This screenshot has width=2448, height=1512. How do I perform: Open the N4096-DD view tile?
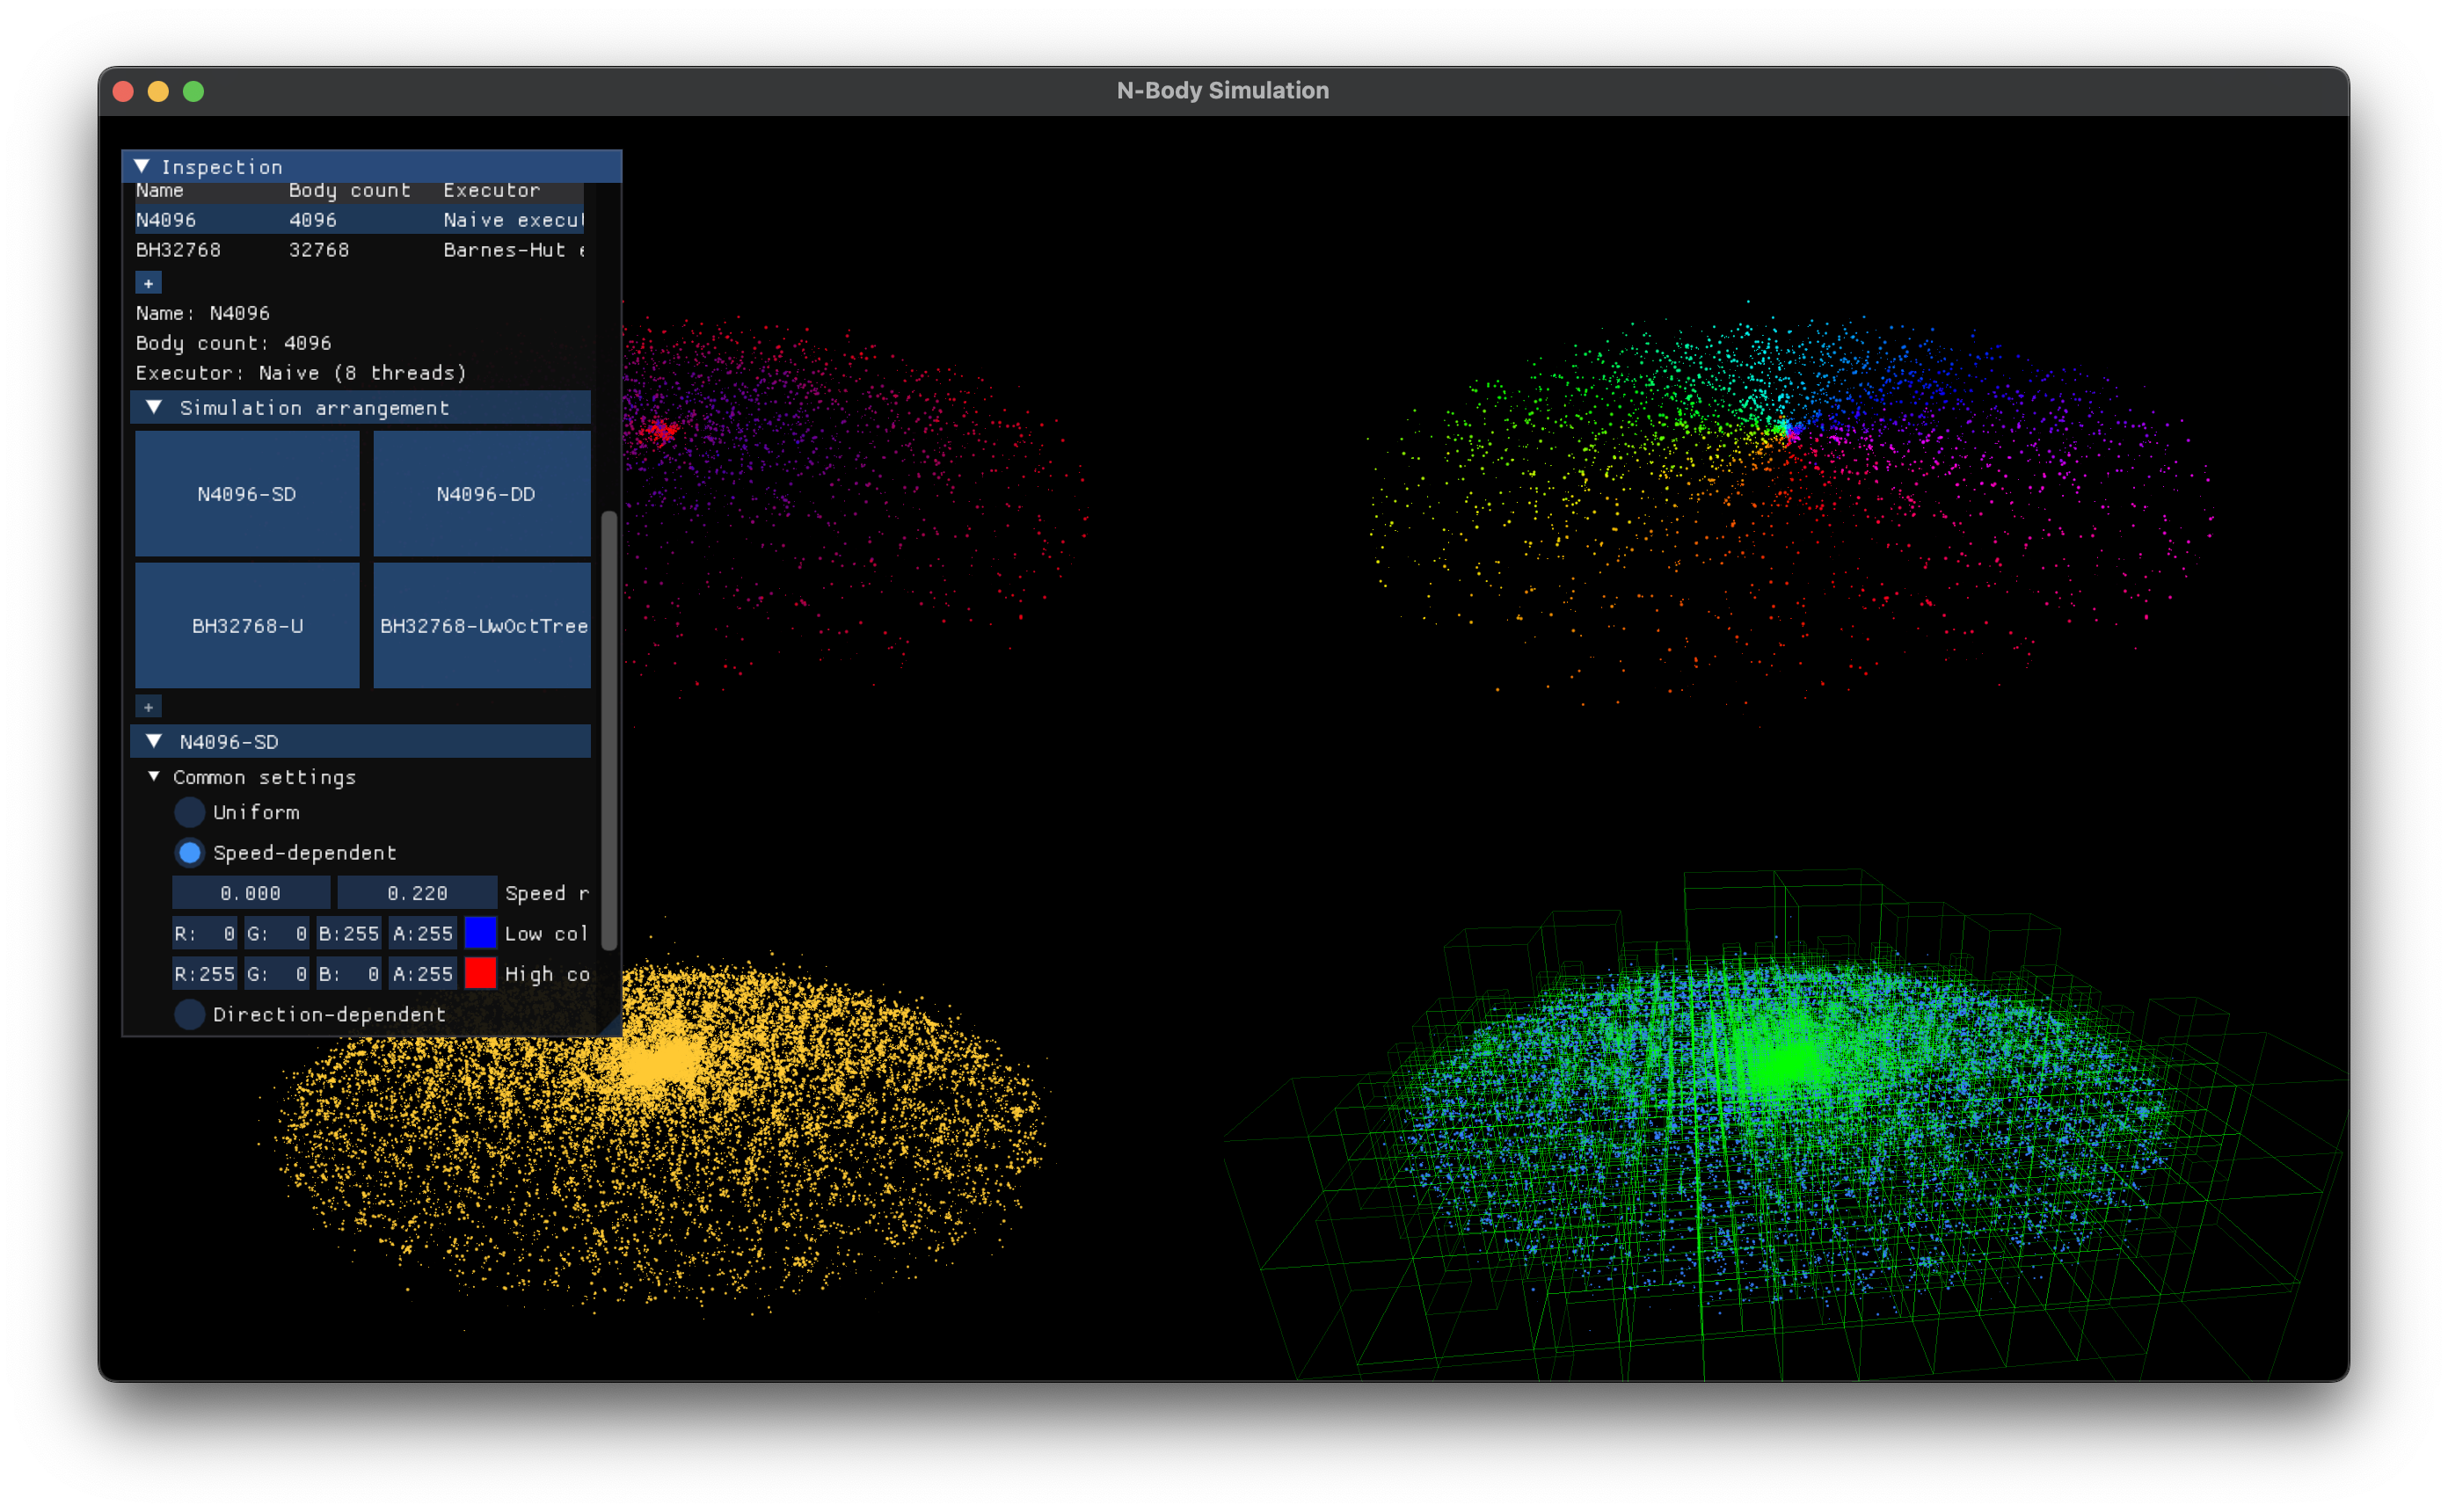(482, 494)
